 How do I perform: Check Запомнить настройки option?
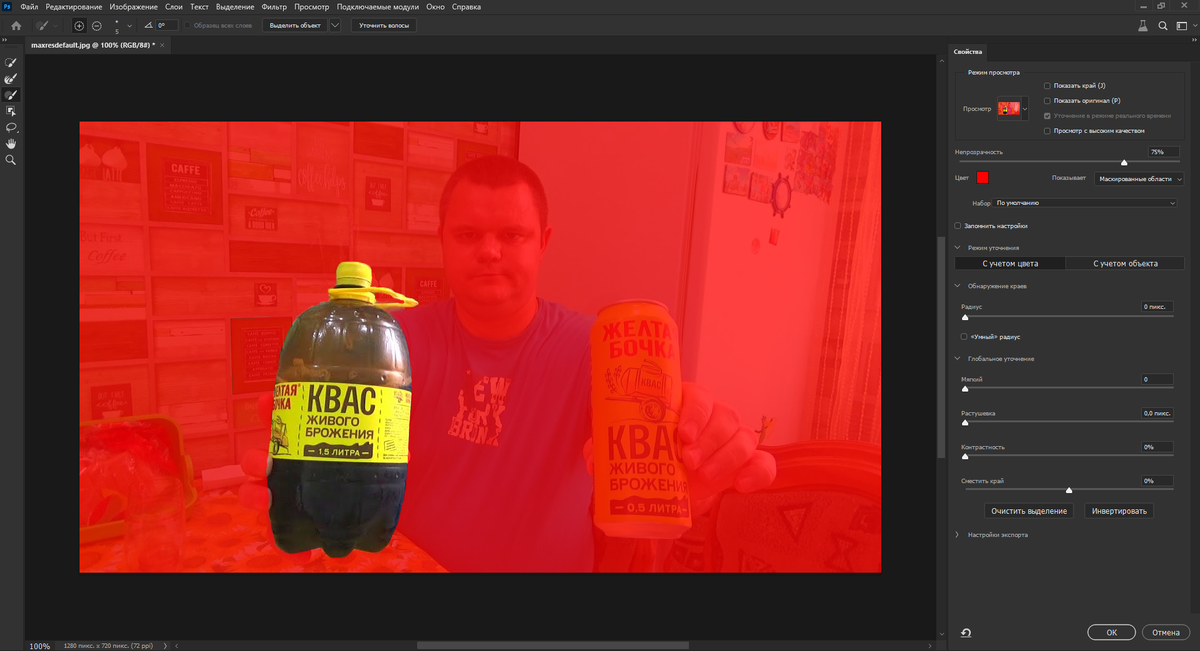coord(958,226)
